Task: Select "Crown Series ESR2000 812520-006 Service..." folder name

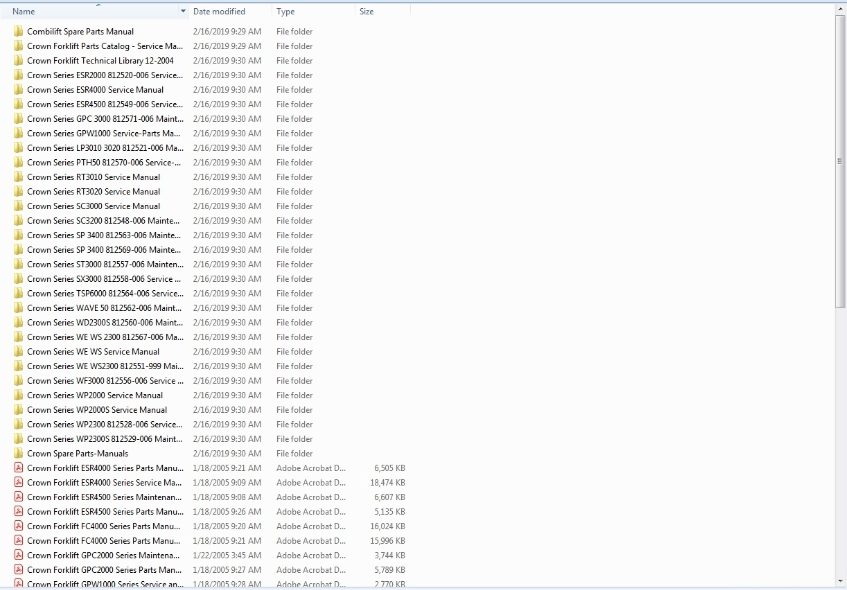Action: tap(105, 75)
